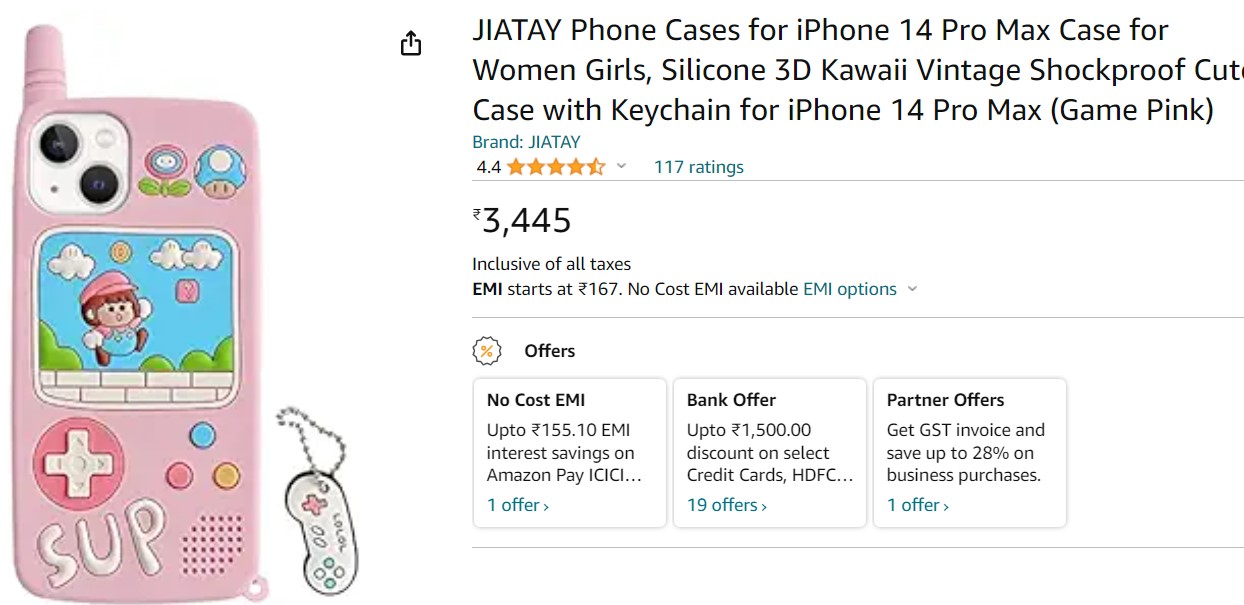Click '1 offer' under Partner Offers
This screenshot has height=605, width=1244.
point(917,505)
